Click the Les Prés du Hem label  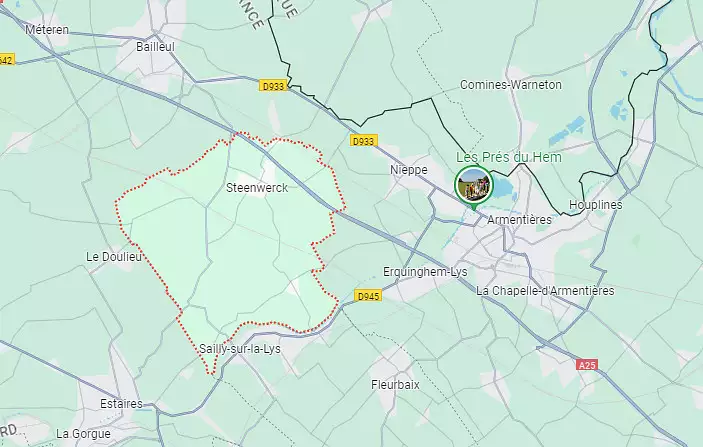point(509,157)
